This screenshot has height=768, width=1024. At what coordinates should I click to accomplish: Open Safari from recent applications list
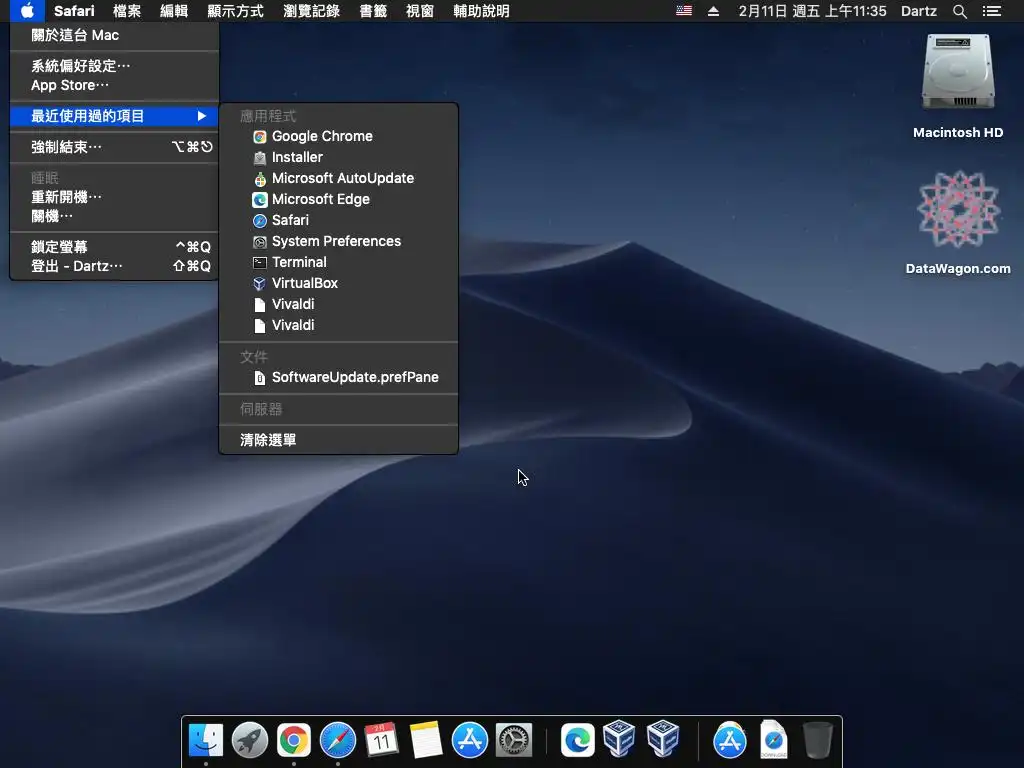coord(338,220)
